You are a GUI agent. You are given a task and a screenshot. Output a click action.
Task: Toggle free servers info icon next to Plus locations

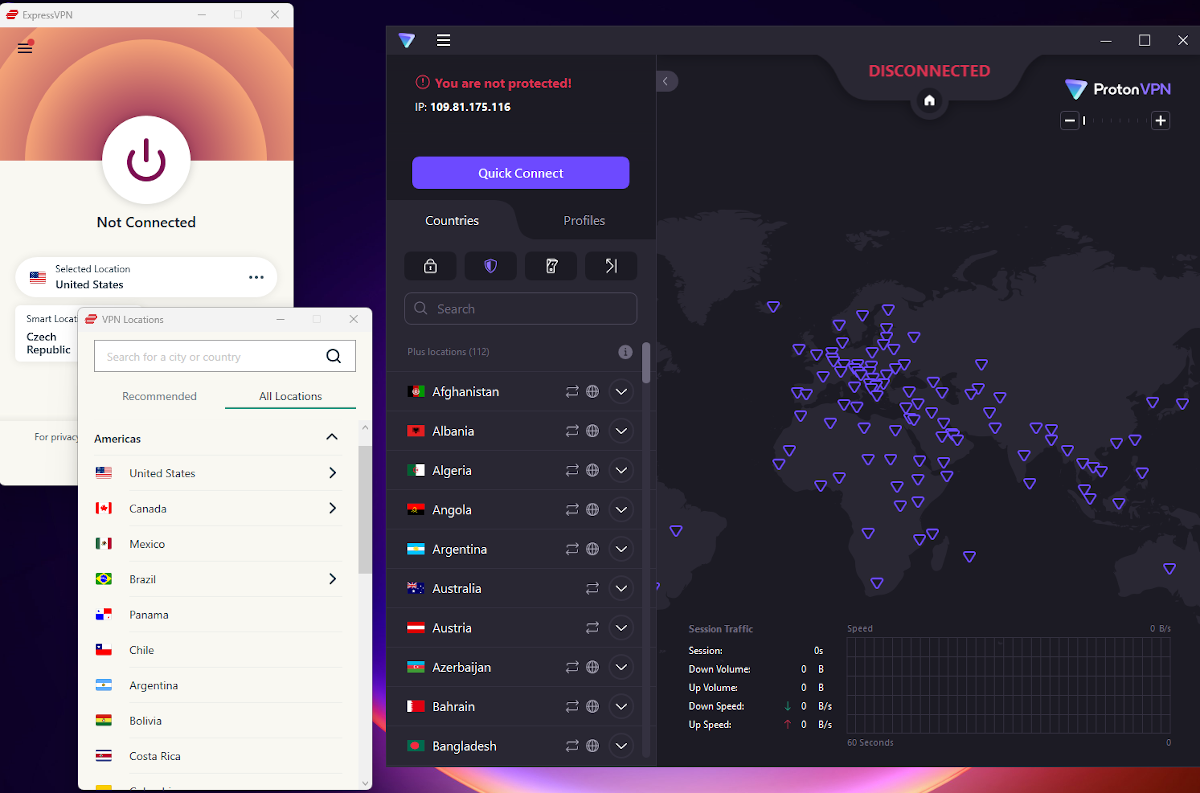625,351
